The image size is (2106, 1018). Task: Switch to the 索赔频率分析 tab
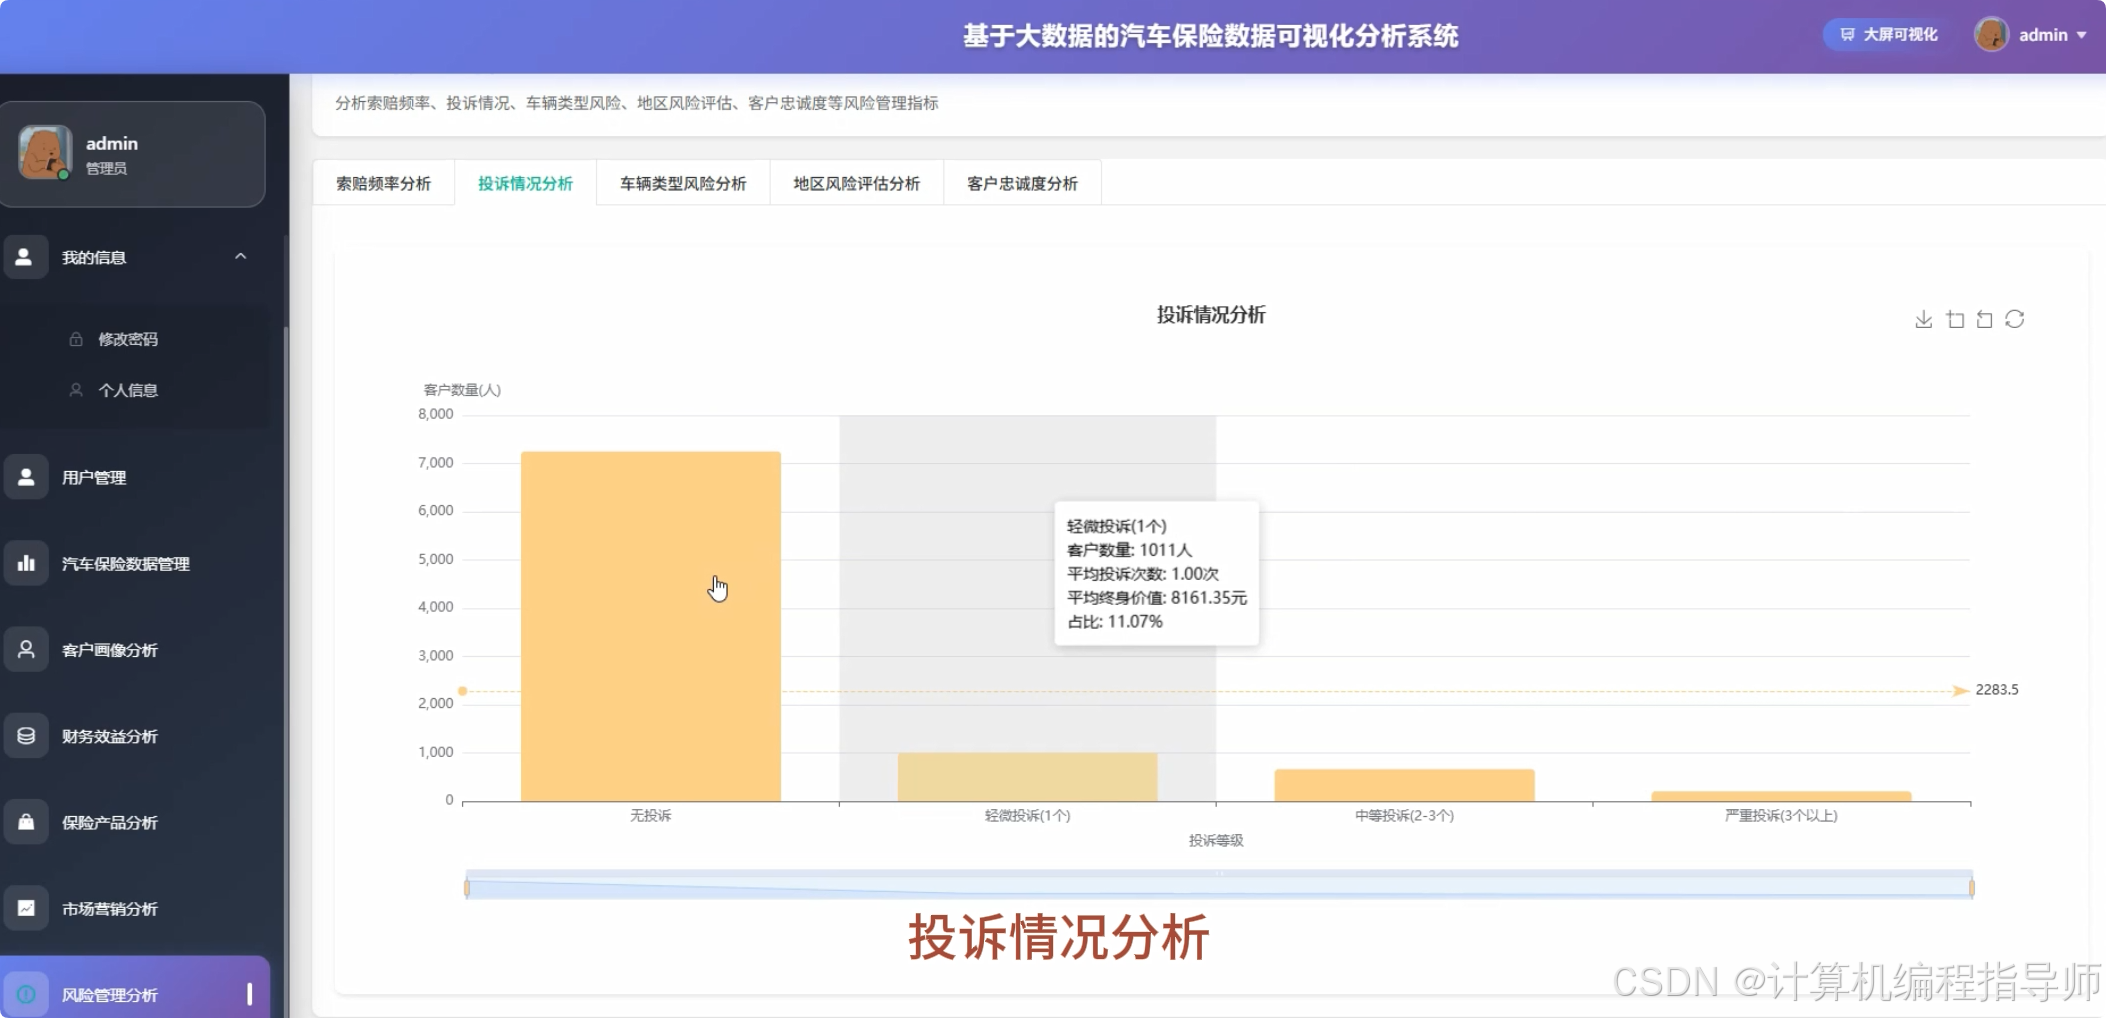pos(383,183)
